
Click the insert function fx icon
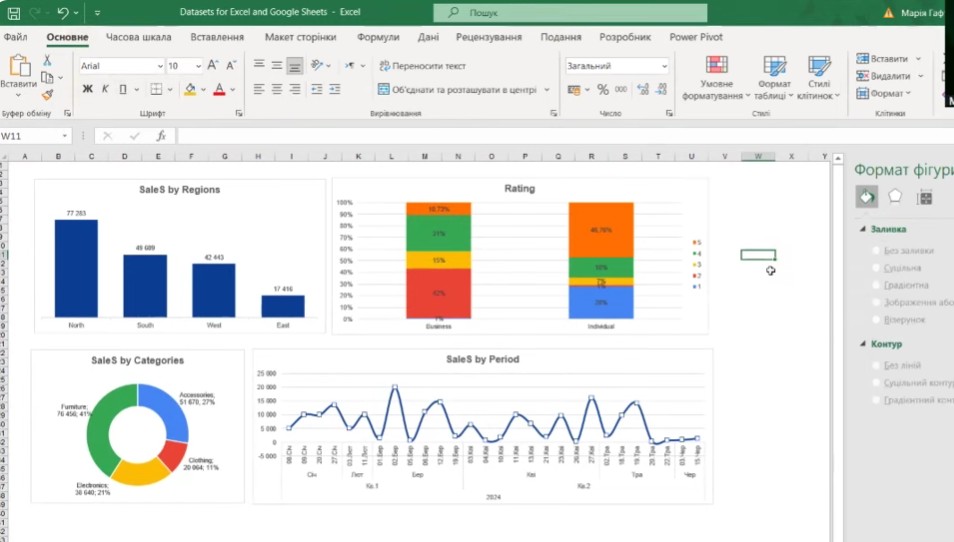159,136
